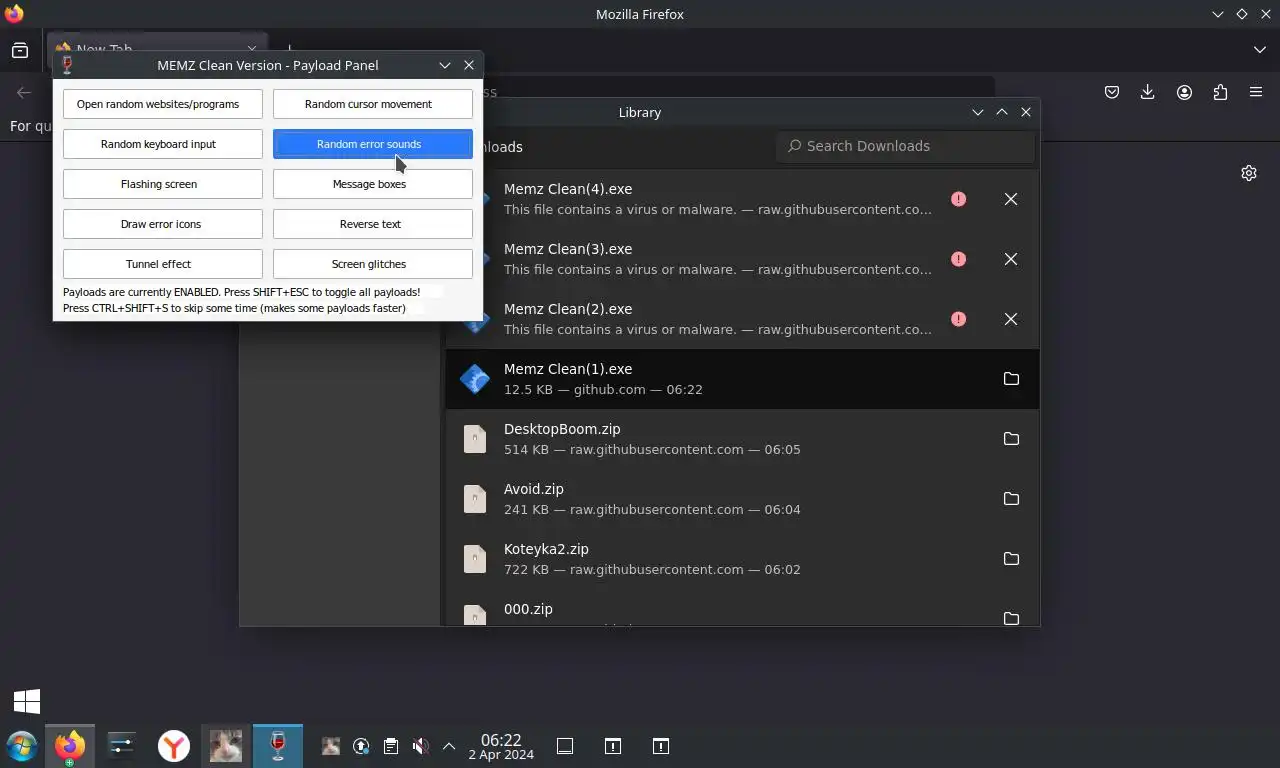Open the first notification alert tray icon

click(613, 746)
